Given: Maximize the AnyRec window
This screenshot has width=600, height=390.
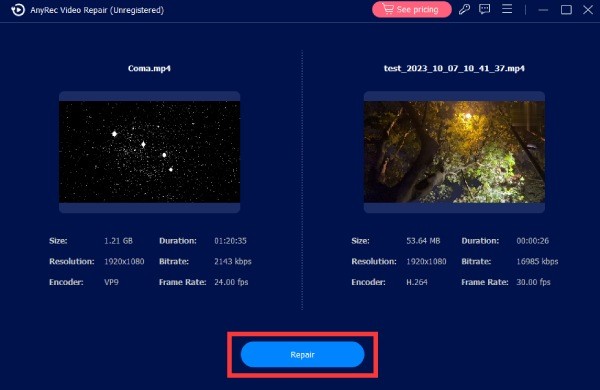Looking at the screenshot, I should [566, 10].
